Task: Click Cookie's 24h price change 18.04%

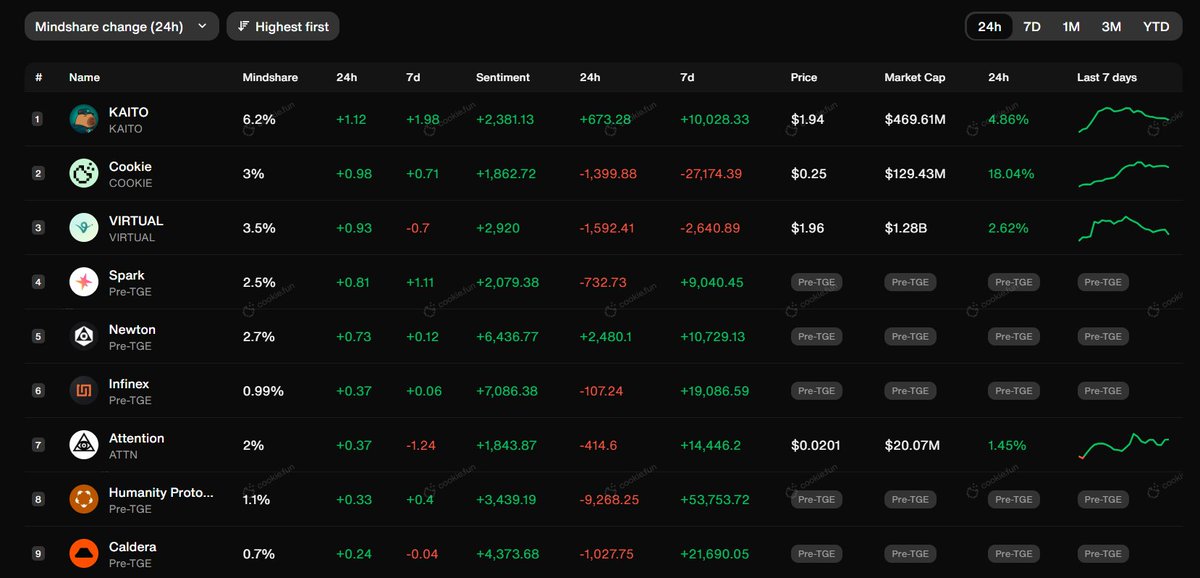Action: tap(1011, 174)
